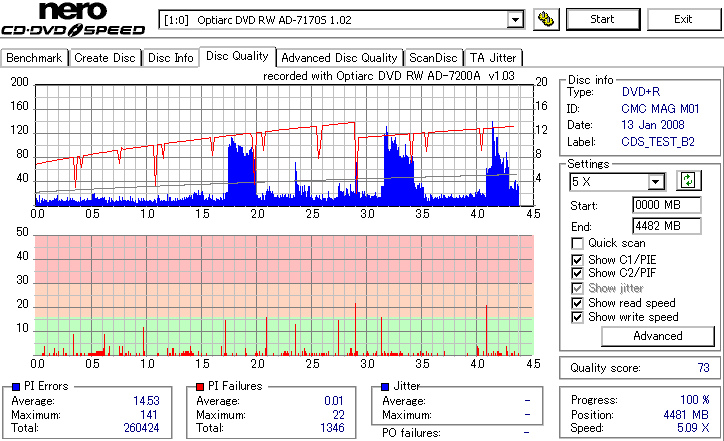Click the Speed value 5.09 X

(x=693, y=428)
